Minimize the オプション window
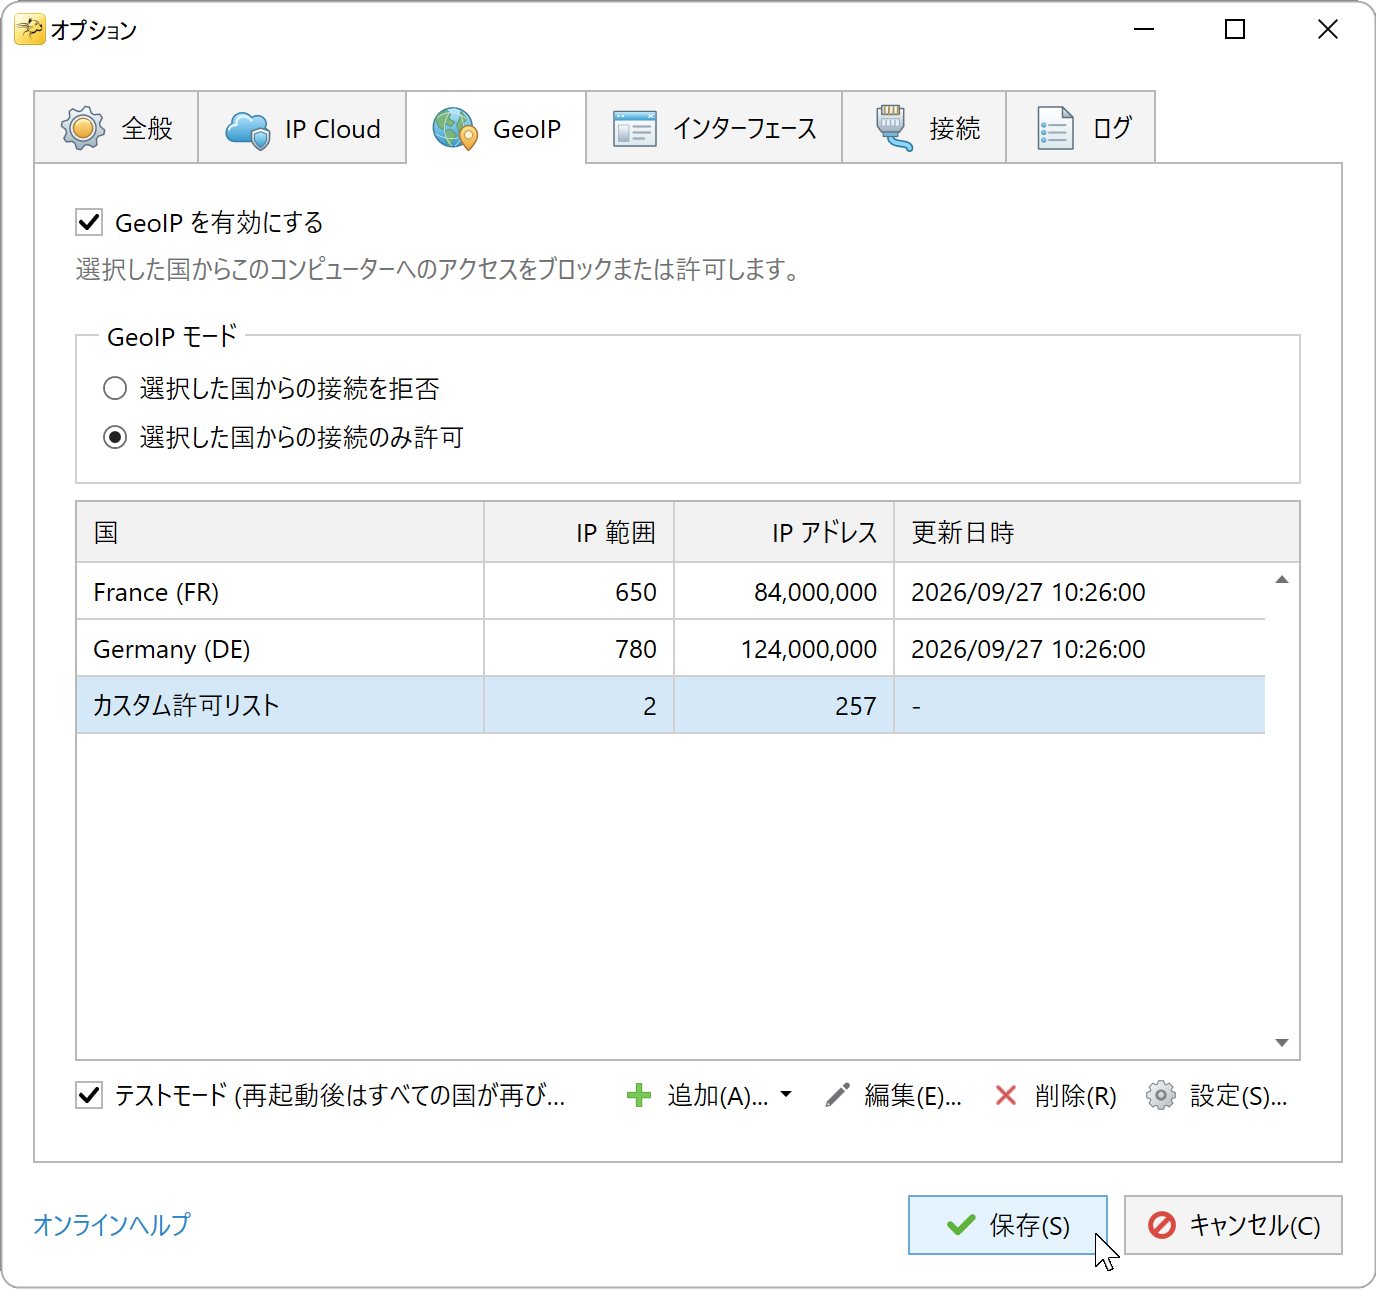Image resolution: width=1376 pixels, height=1302 pixels. (x=1144, y=30)
